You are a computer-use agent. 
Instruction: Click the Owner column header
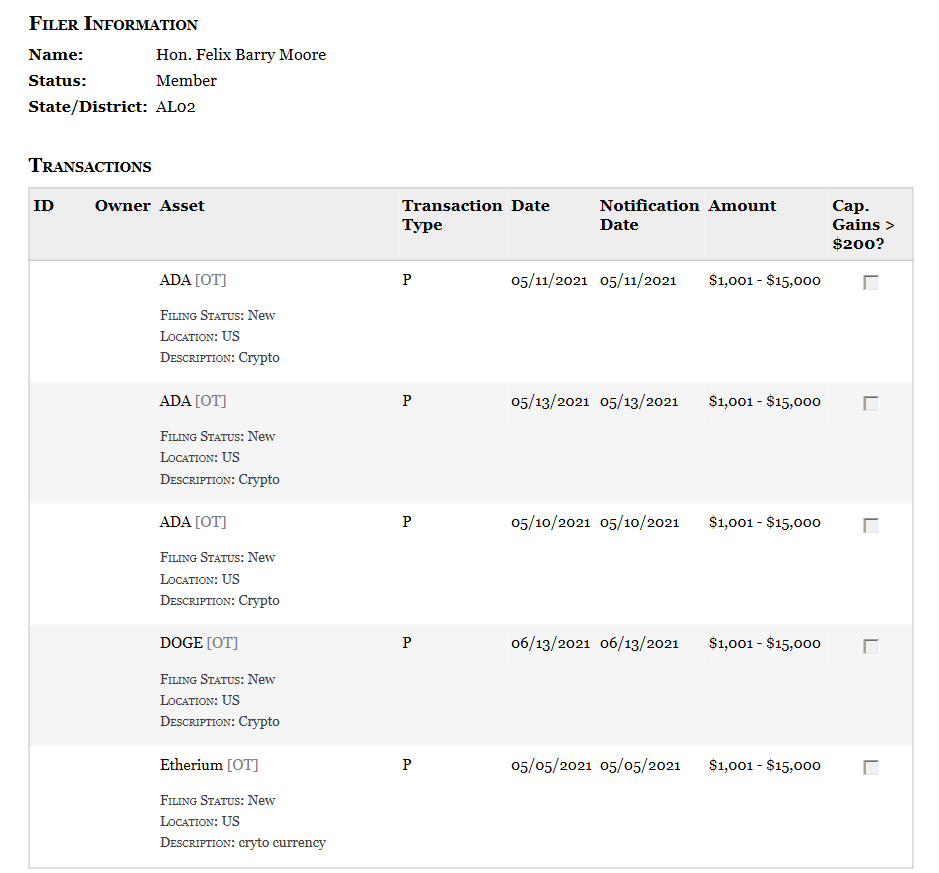coord(122,206)
